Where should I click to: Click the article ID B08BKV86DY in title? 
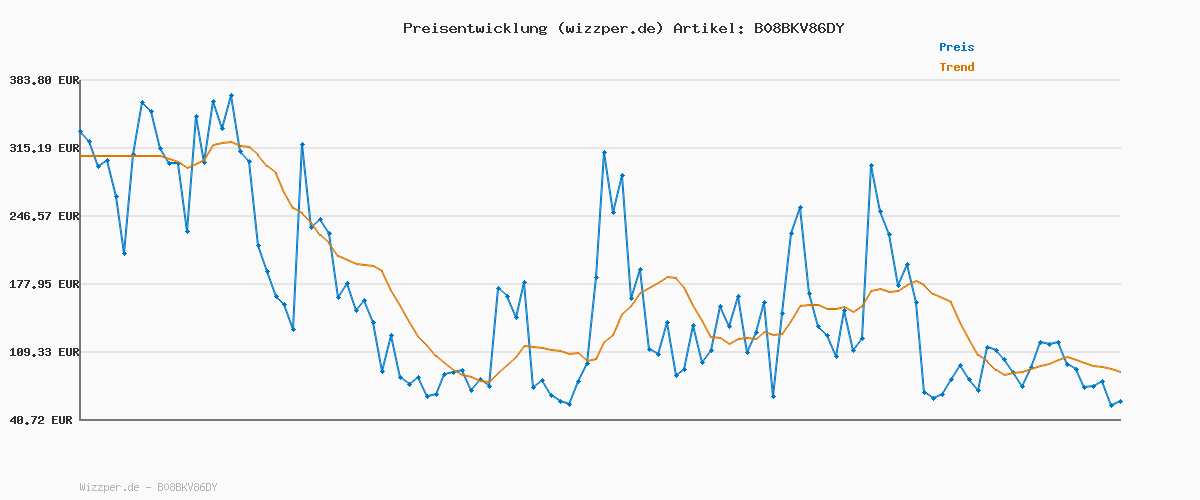[798, 28]
